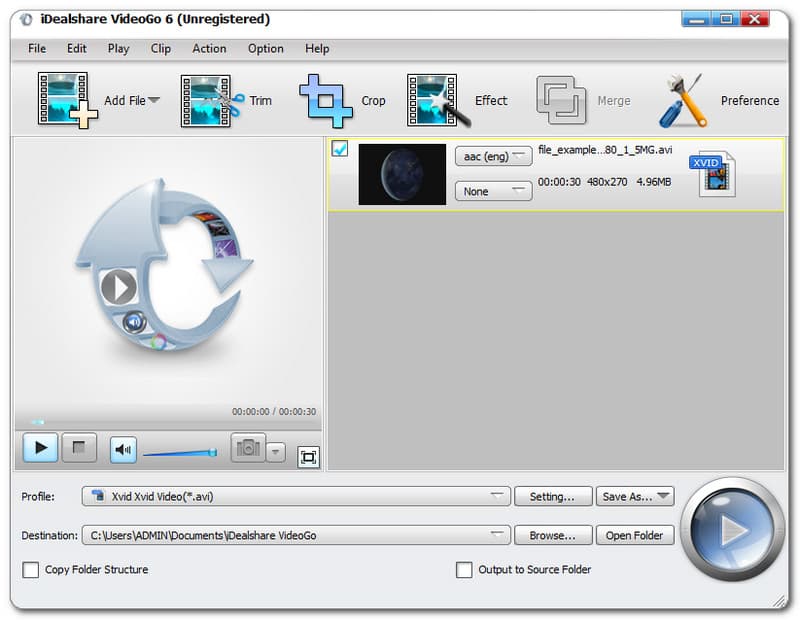
Task: Open the Effect editor
Action: tap(438, 100)
